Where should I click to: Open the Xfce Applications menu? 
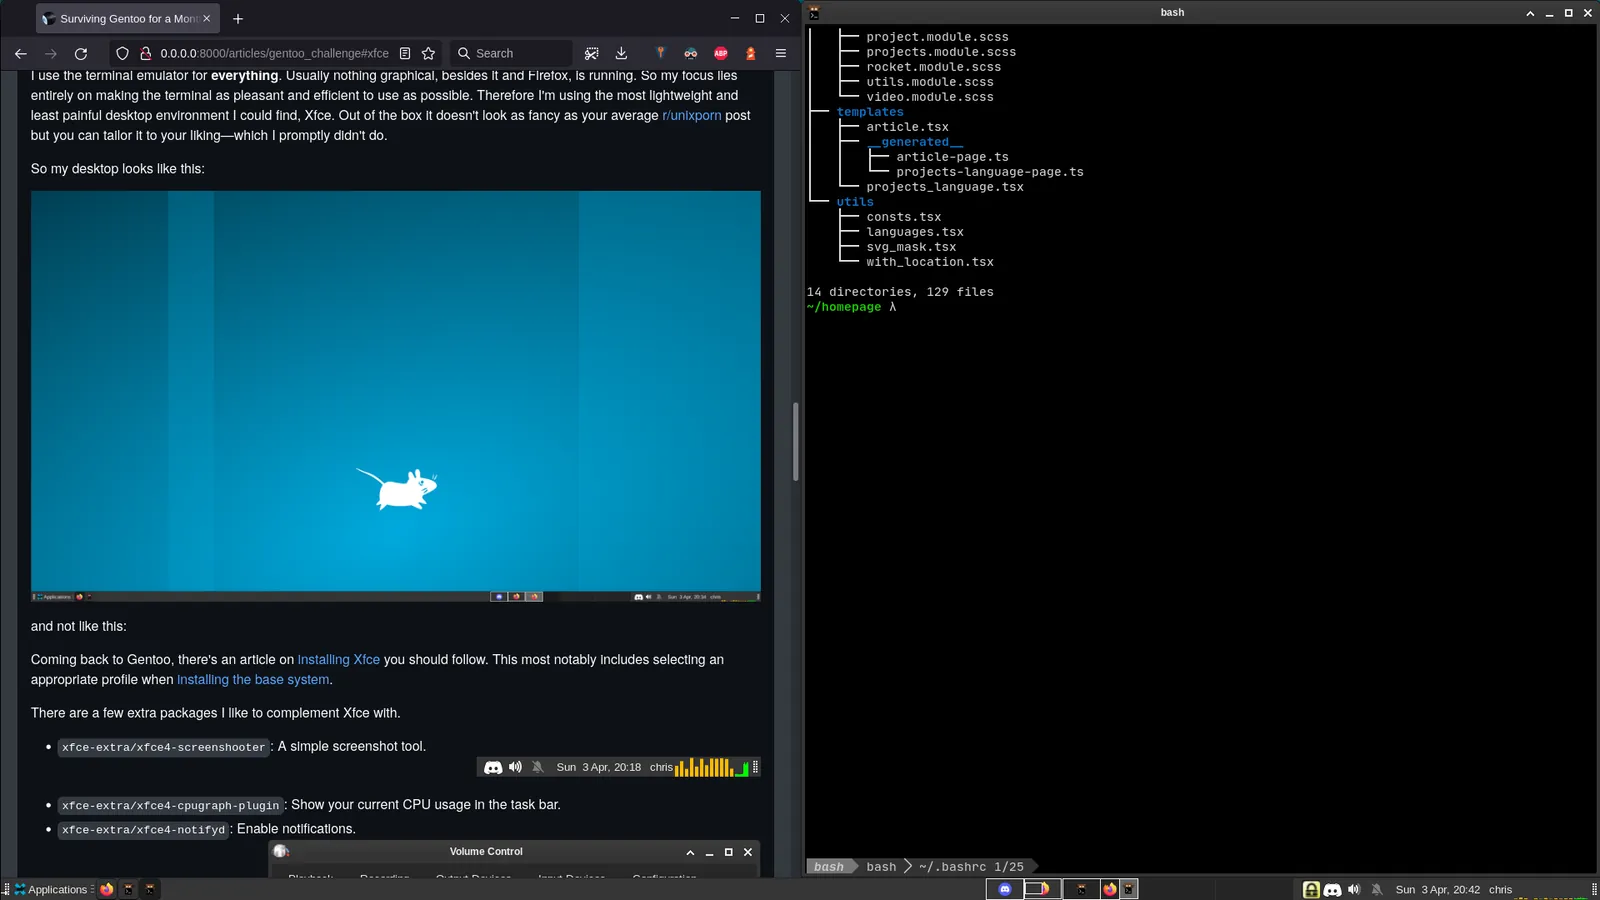(52, 890)
